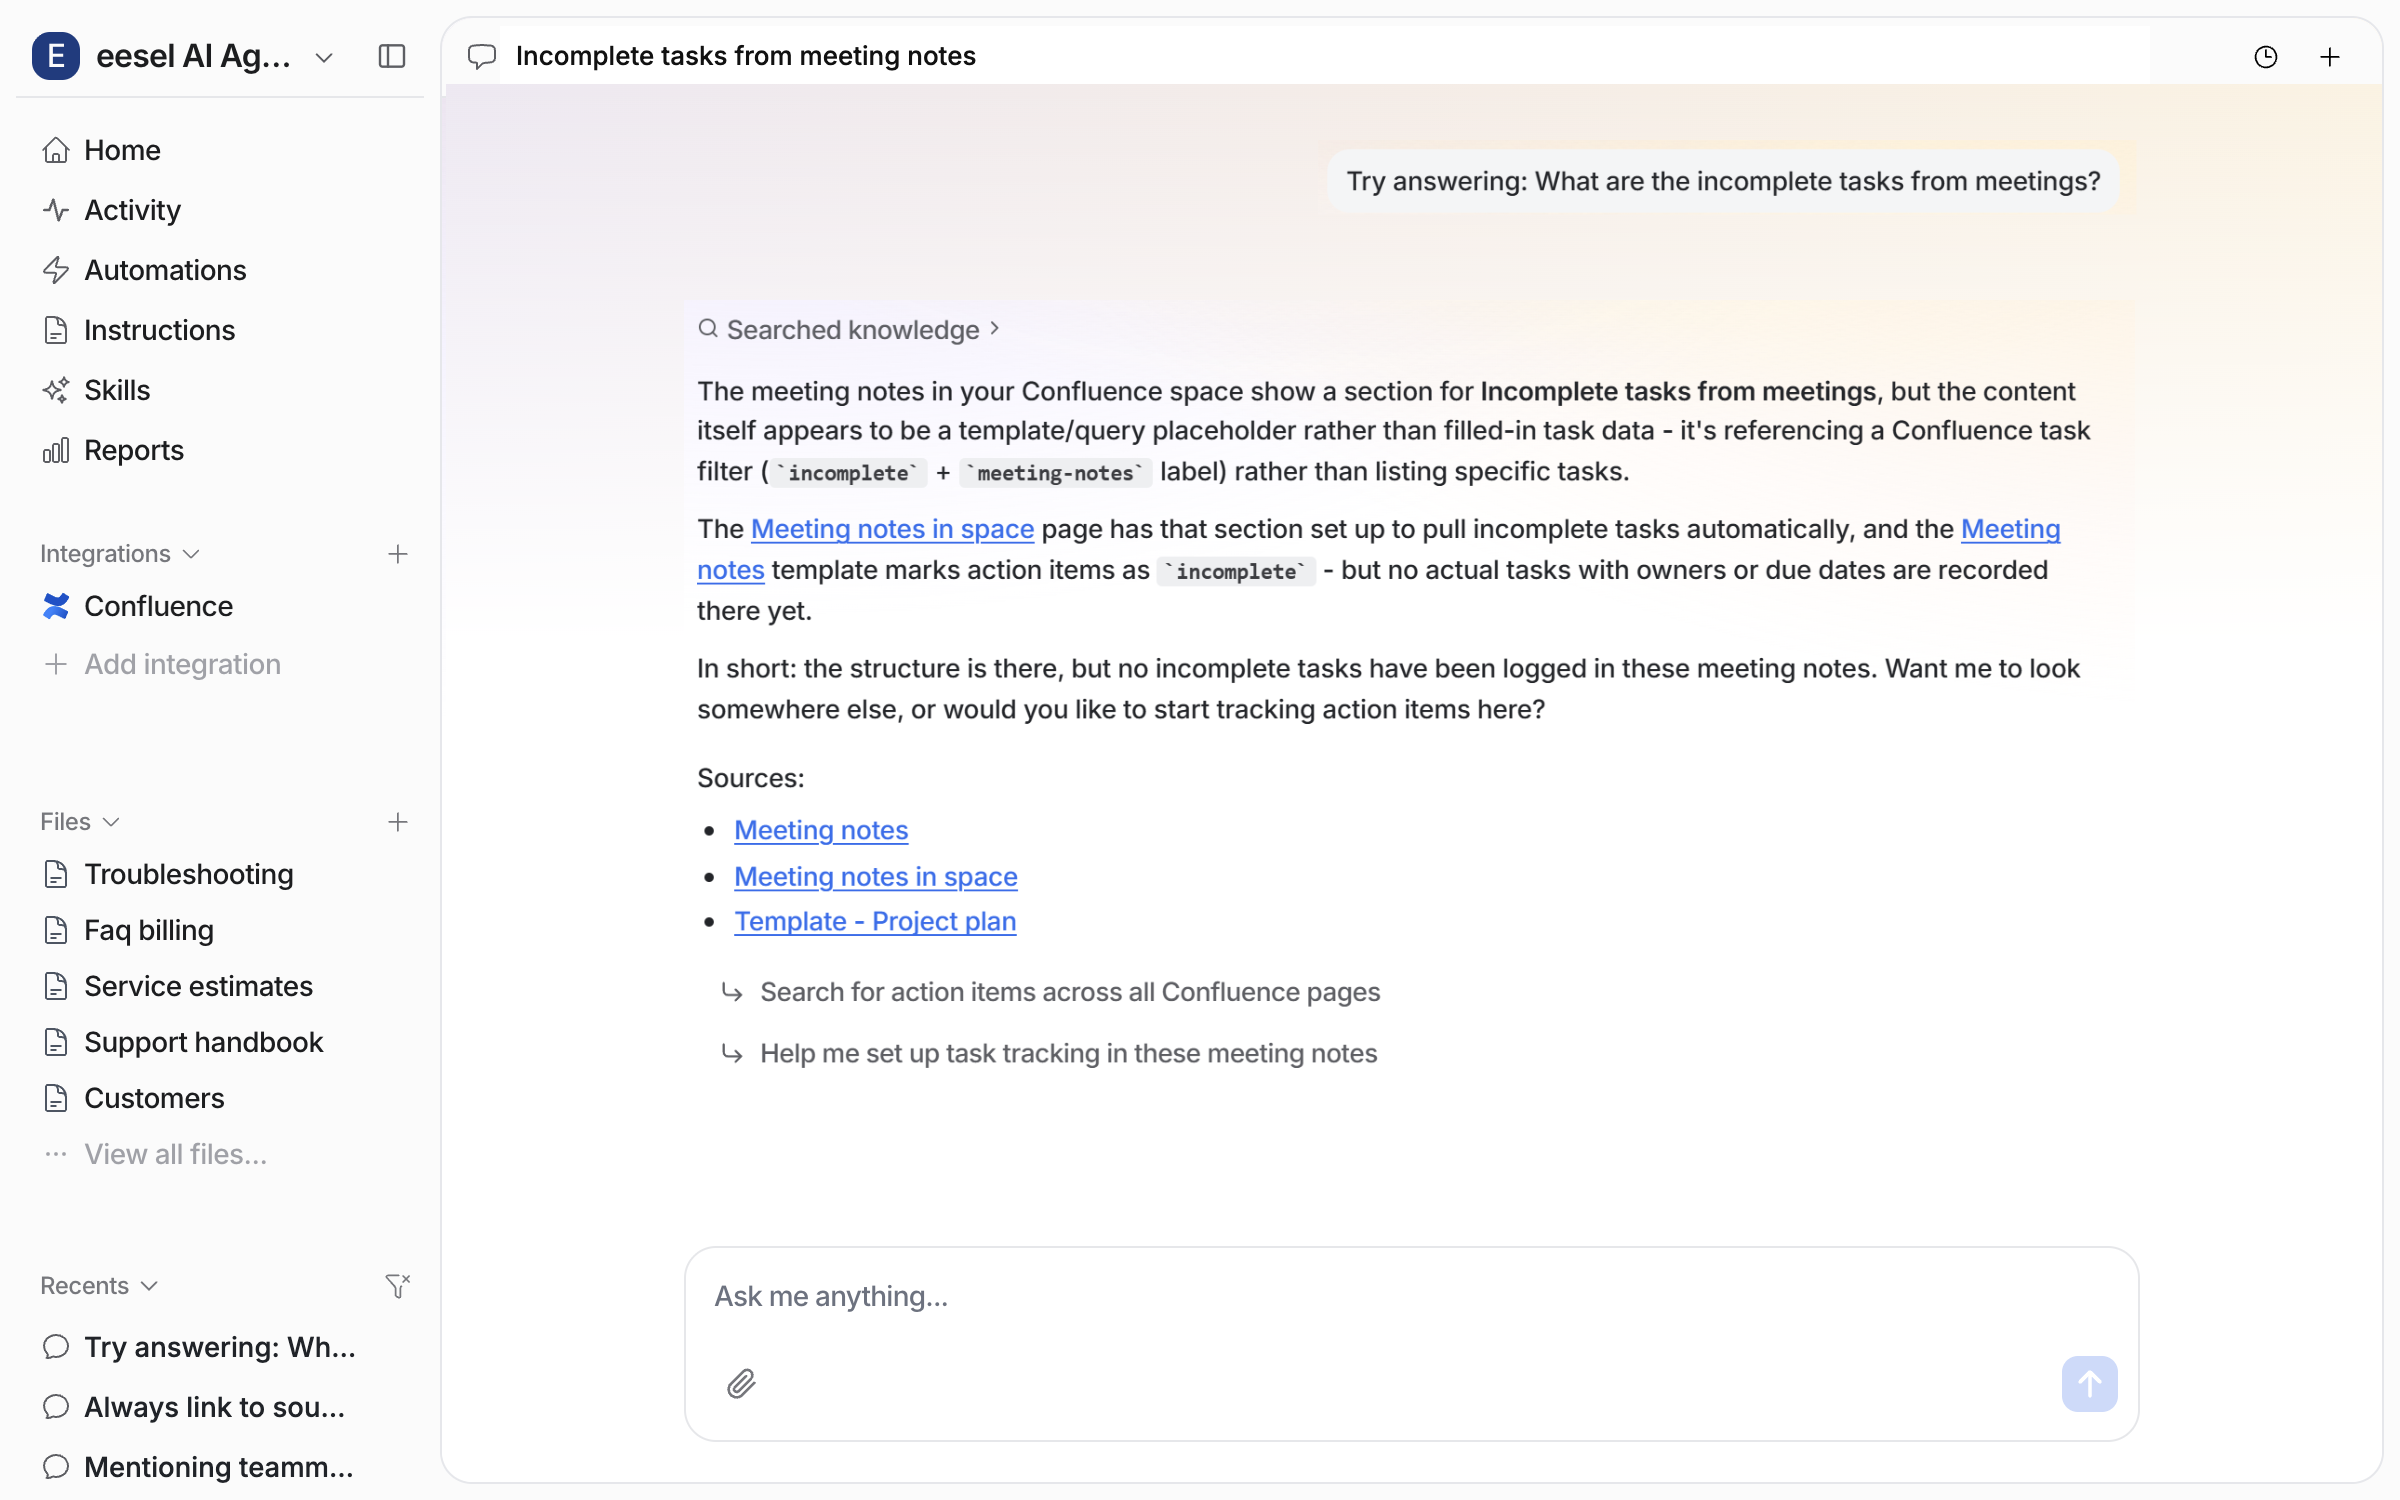Open 'Meeting notes in space' source link
The height and width of the screenshot is (1500, 2400).
pos(876,876)
